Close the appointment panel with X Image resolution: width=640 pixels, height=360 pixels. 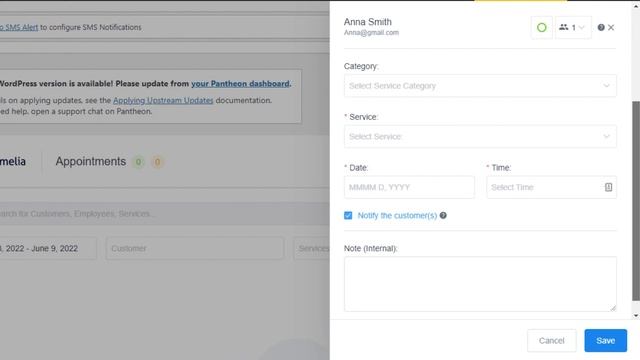click(x=611, y=27)
